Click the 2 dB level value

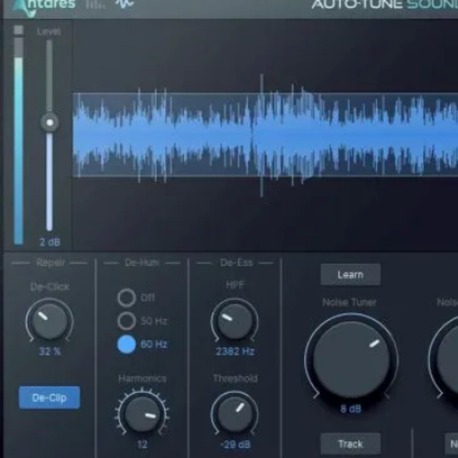tap(50, 242)
